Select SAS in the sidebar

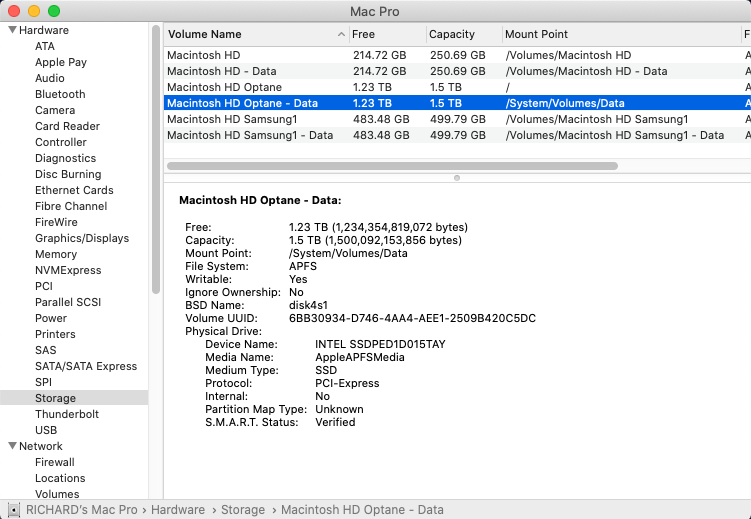46,350
